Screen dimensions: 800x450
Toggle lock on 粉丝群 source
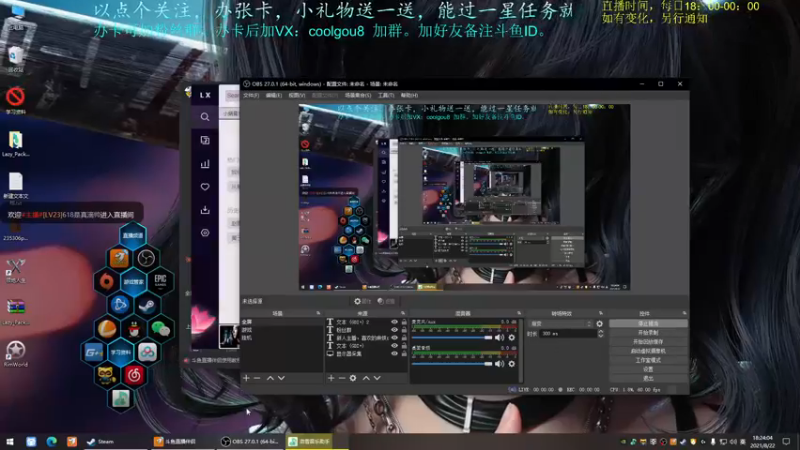[x=404, y=330]
